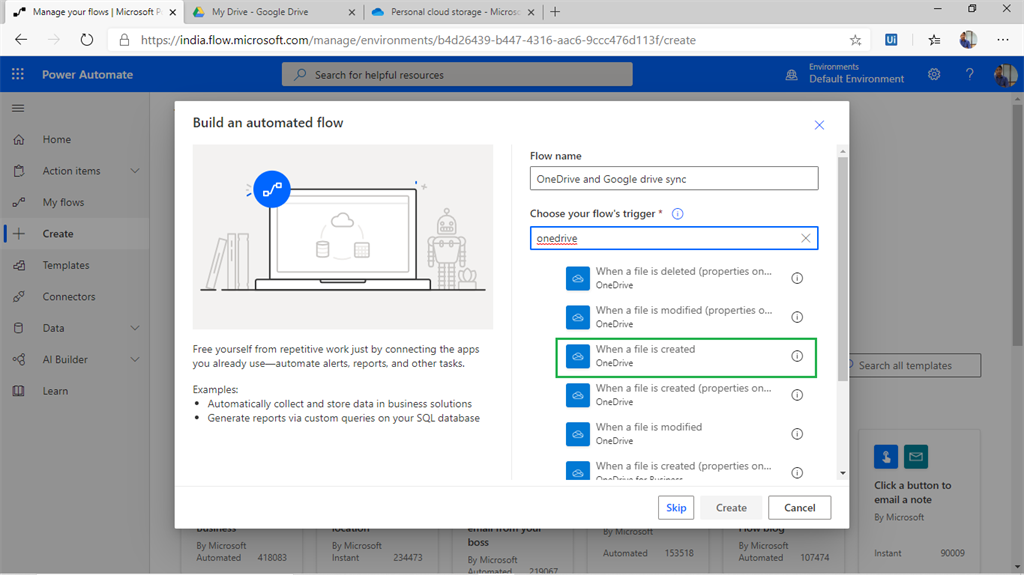The width and height of the screenshot is (1024, 575).
Task: Switch to Personal cloud storage tab
Action: tap(455, 12)
